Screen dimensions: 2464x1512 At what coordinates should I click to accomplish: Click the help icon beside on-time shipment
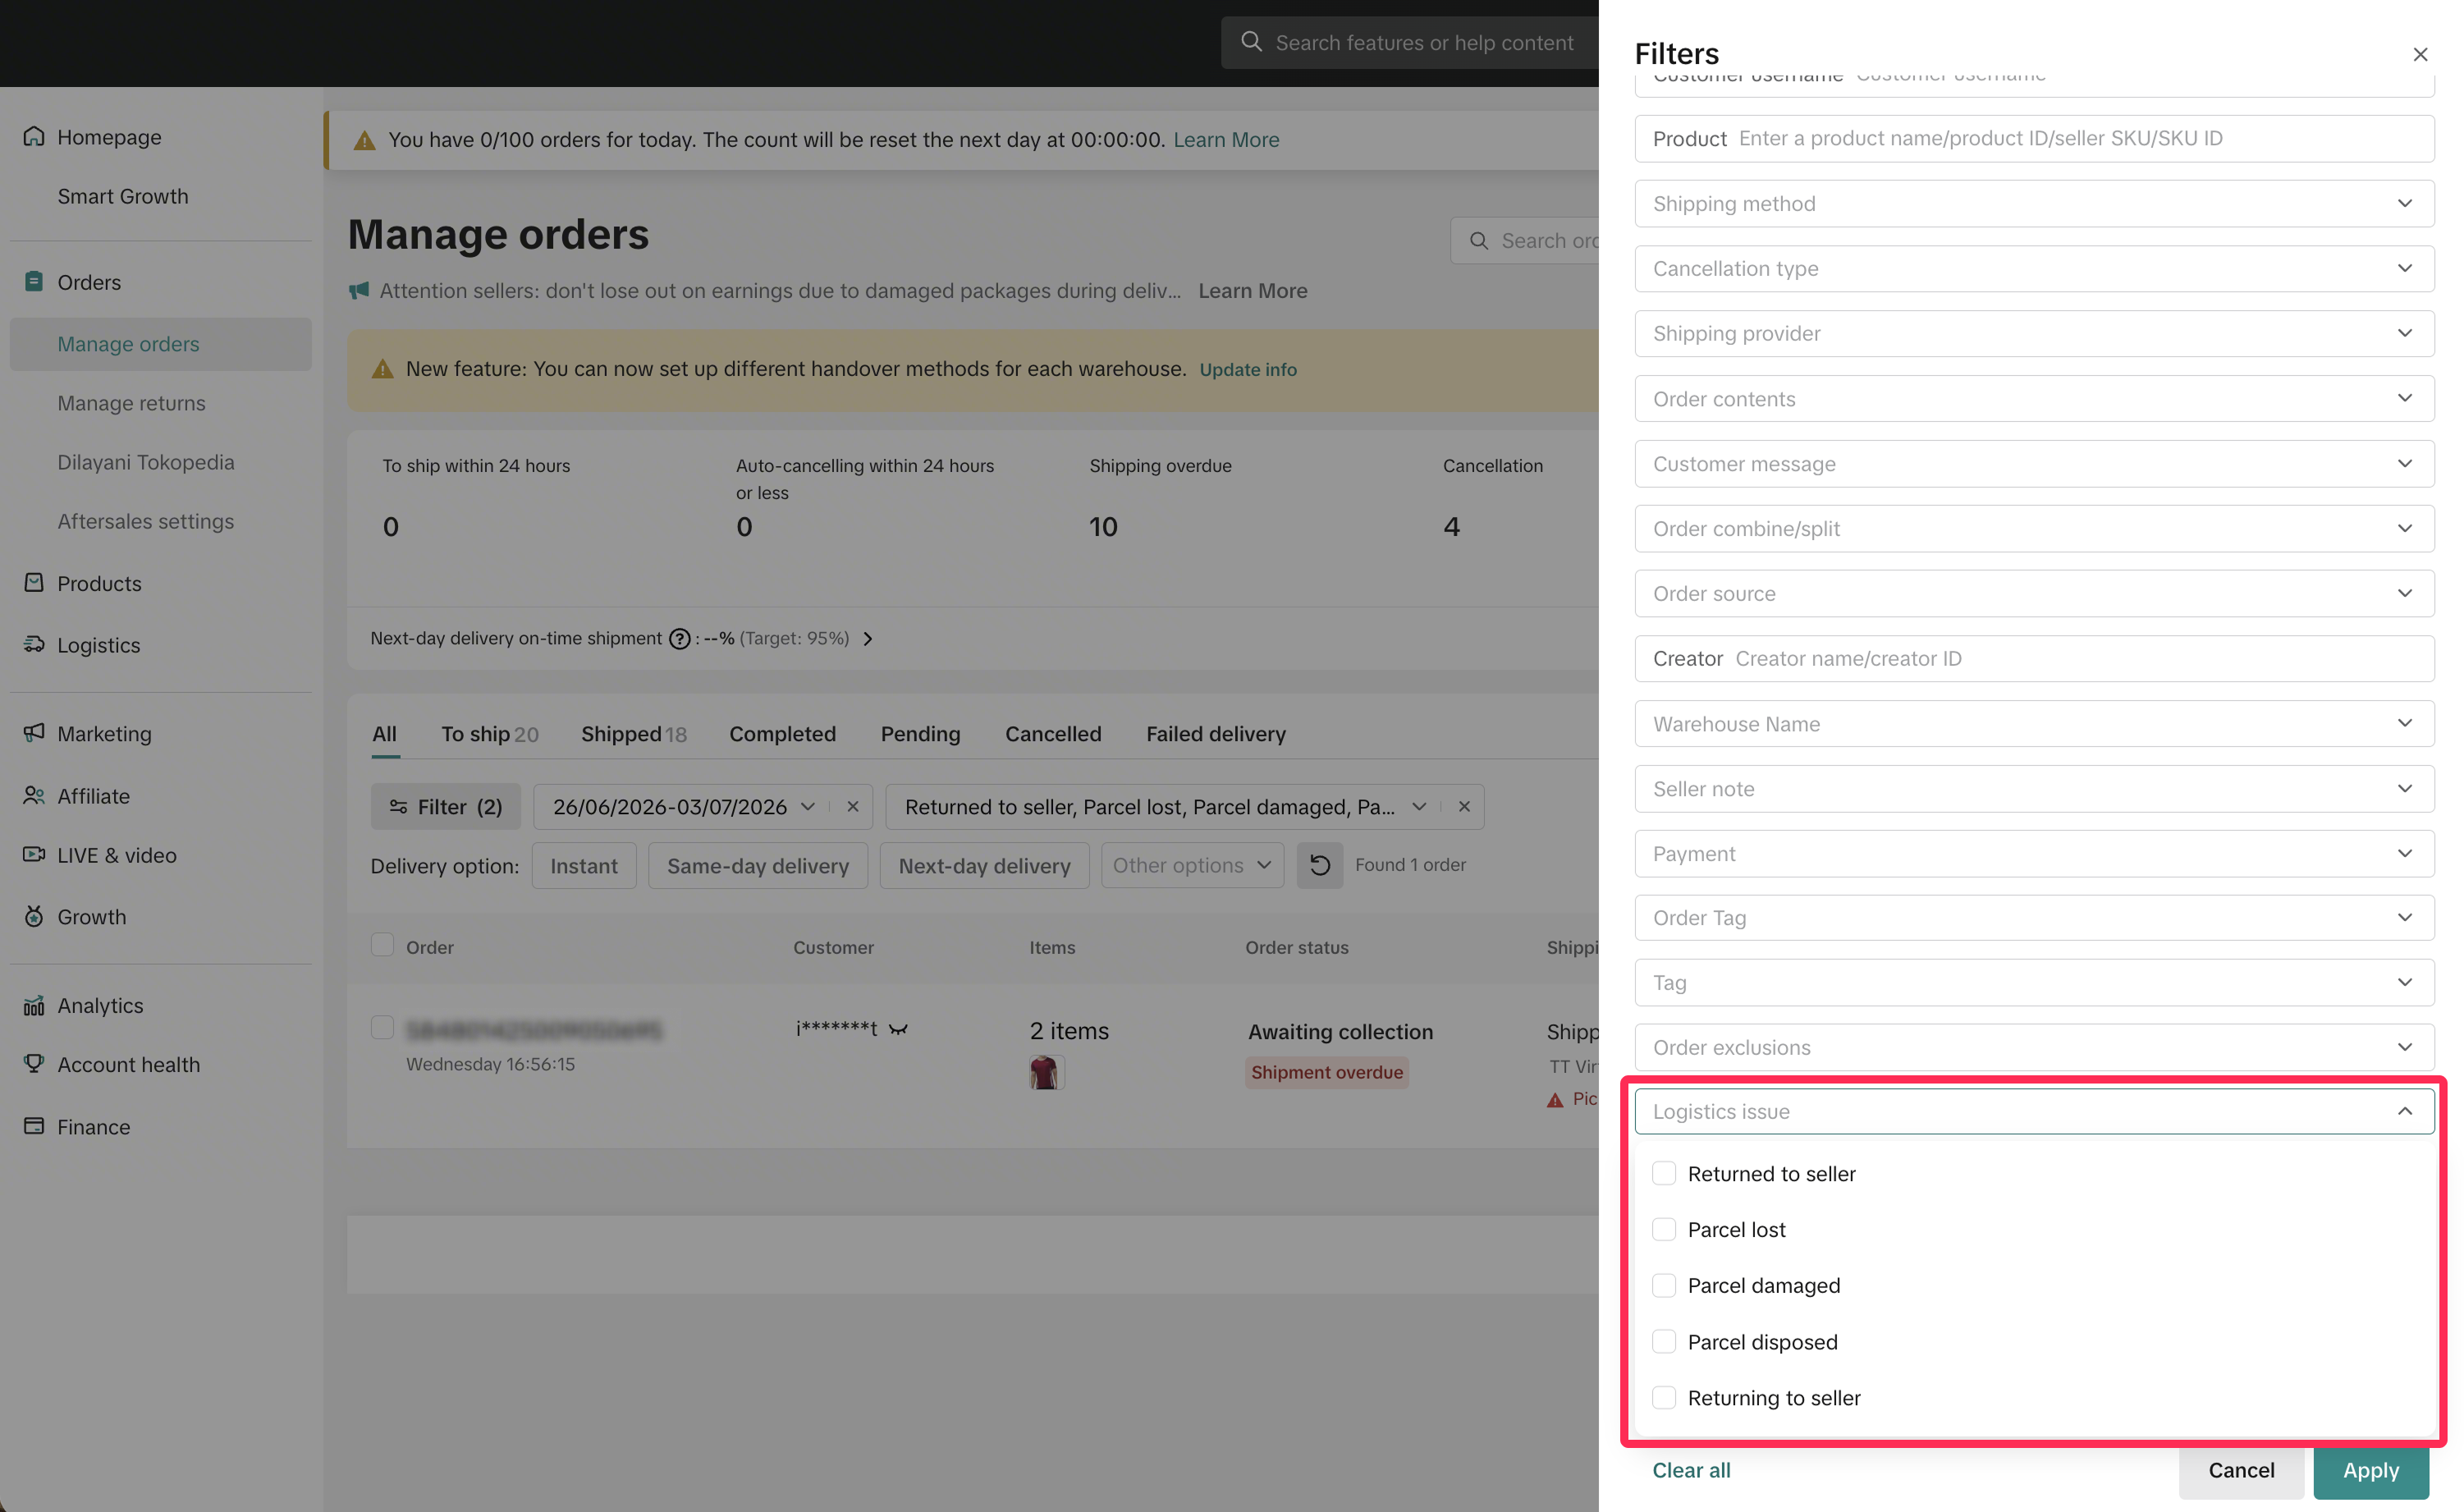(x=679, y=638)
